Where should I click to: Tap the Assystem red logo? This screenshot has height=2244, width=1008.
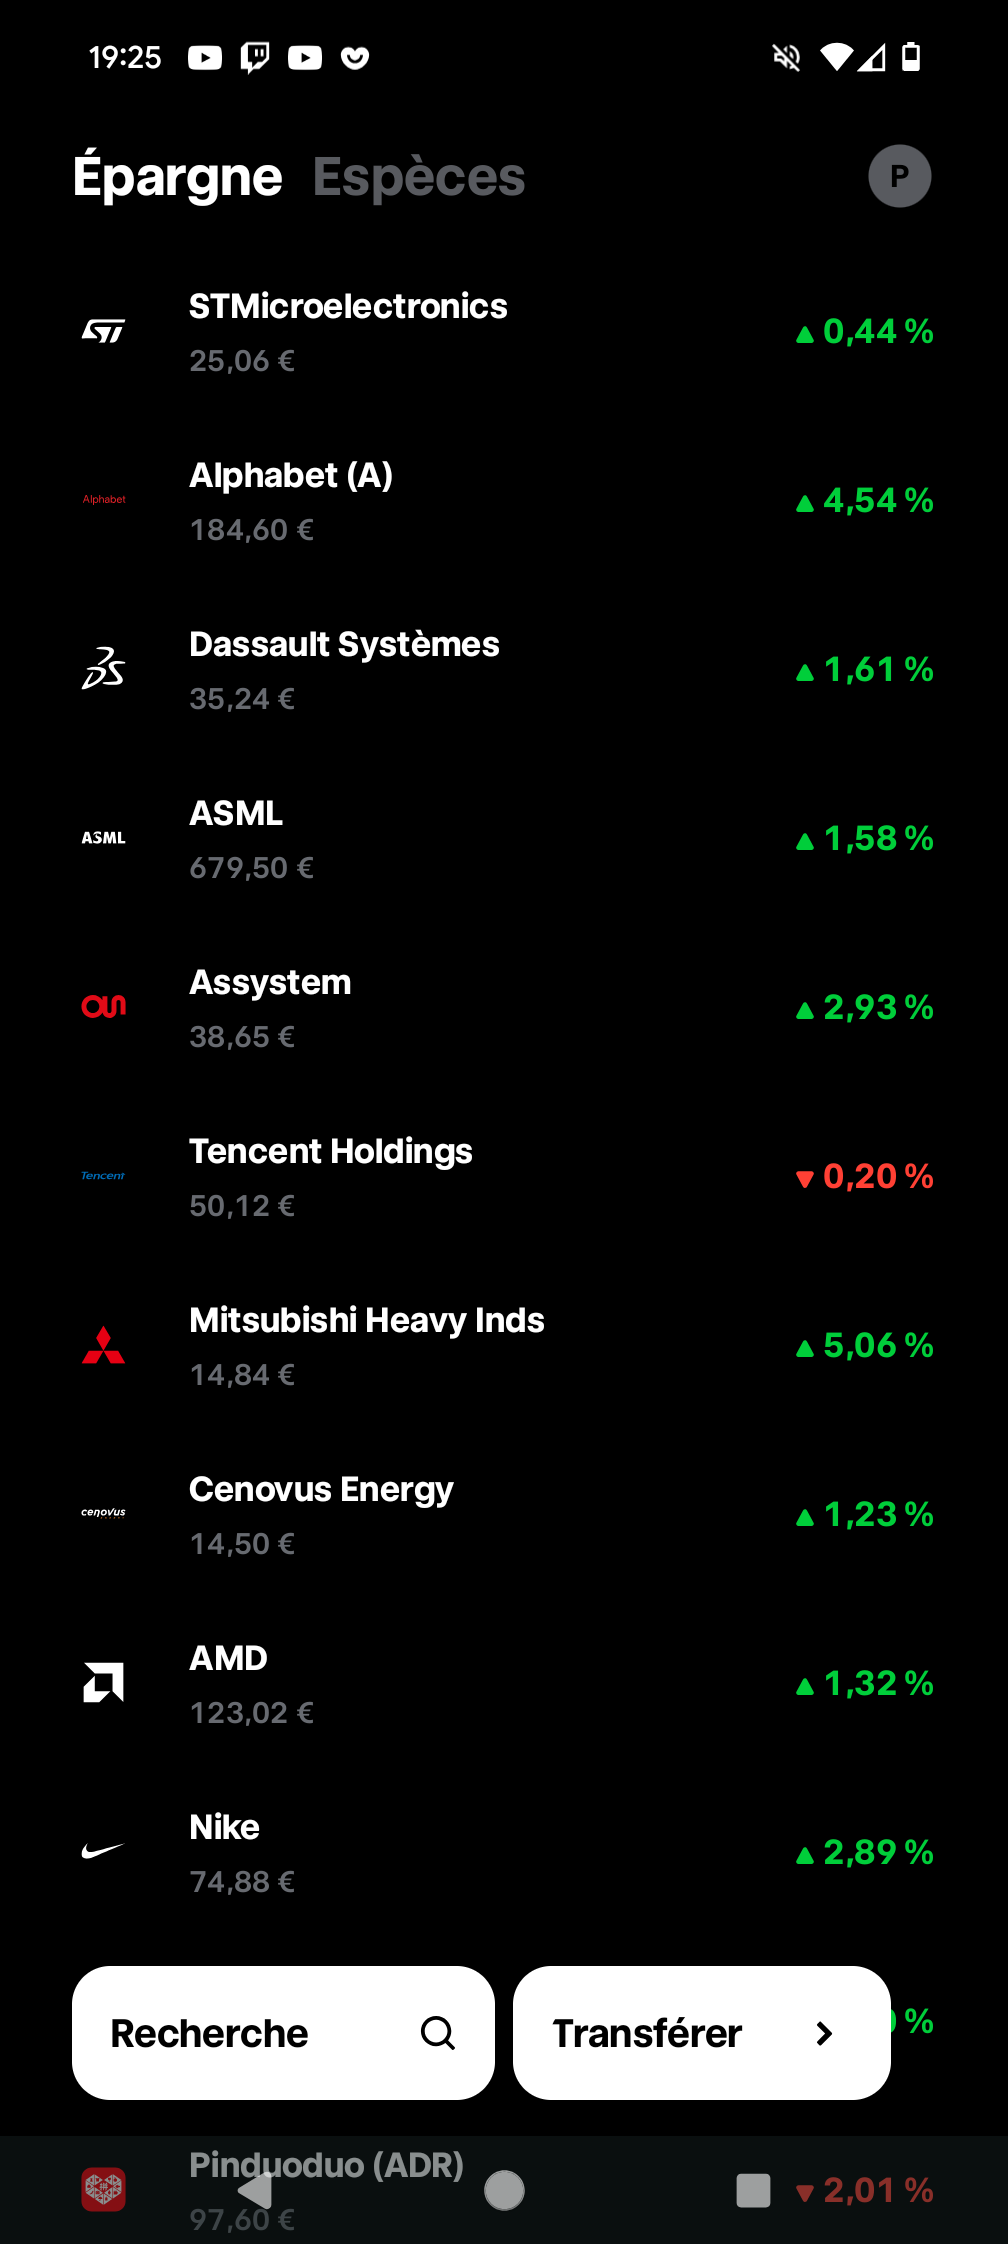click(103, 1007)
